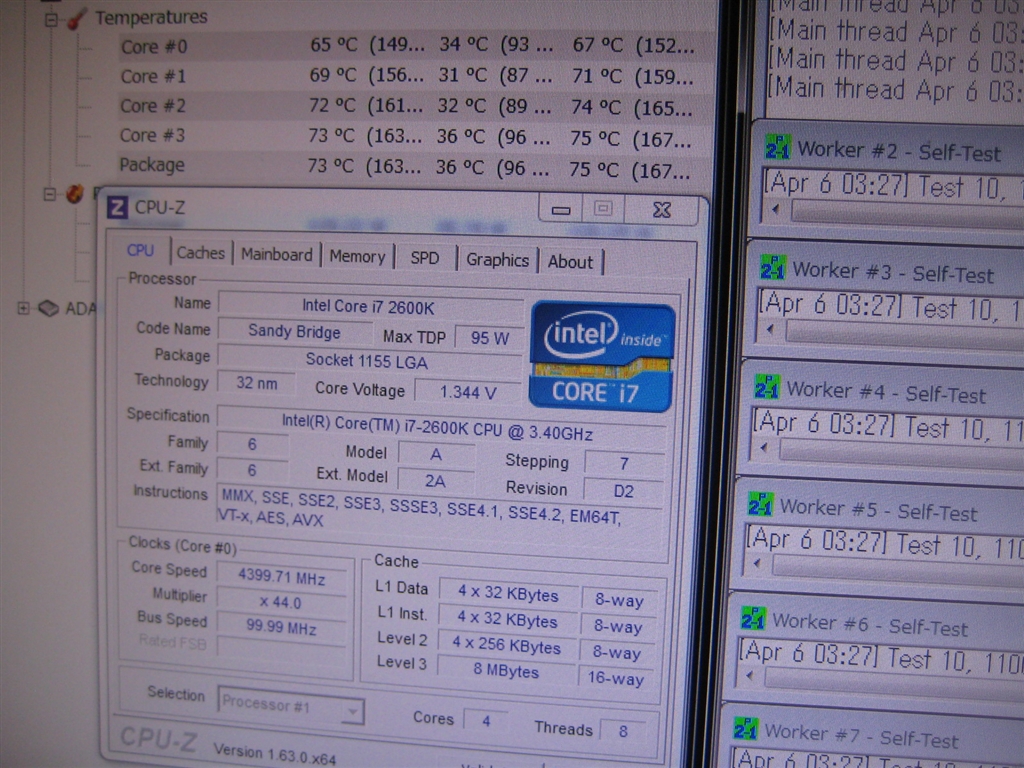This screenshot has height=768, width=1024.
Task: Click the Prime95 icon of Worker #2
Action: (x=777, y=147)
